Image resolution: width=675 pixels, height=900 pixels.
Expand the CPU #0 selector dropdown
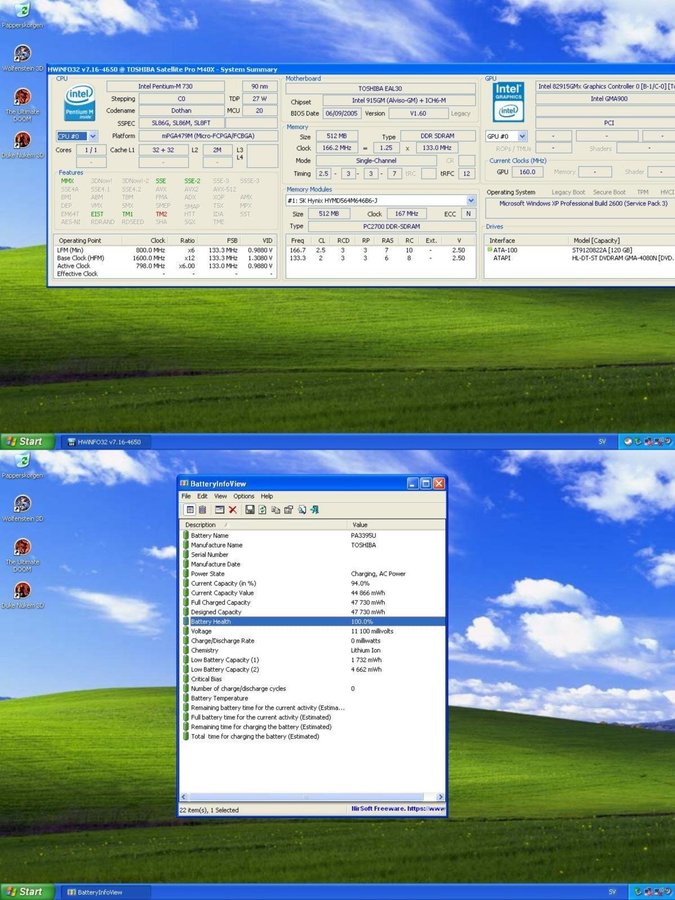[x=92, y=136]
